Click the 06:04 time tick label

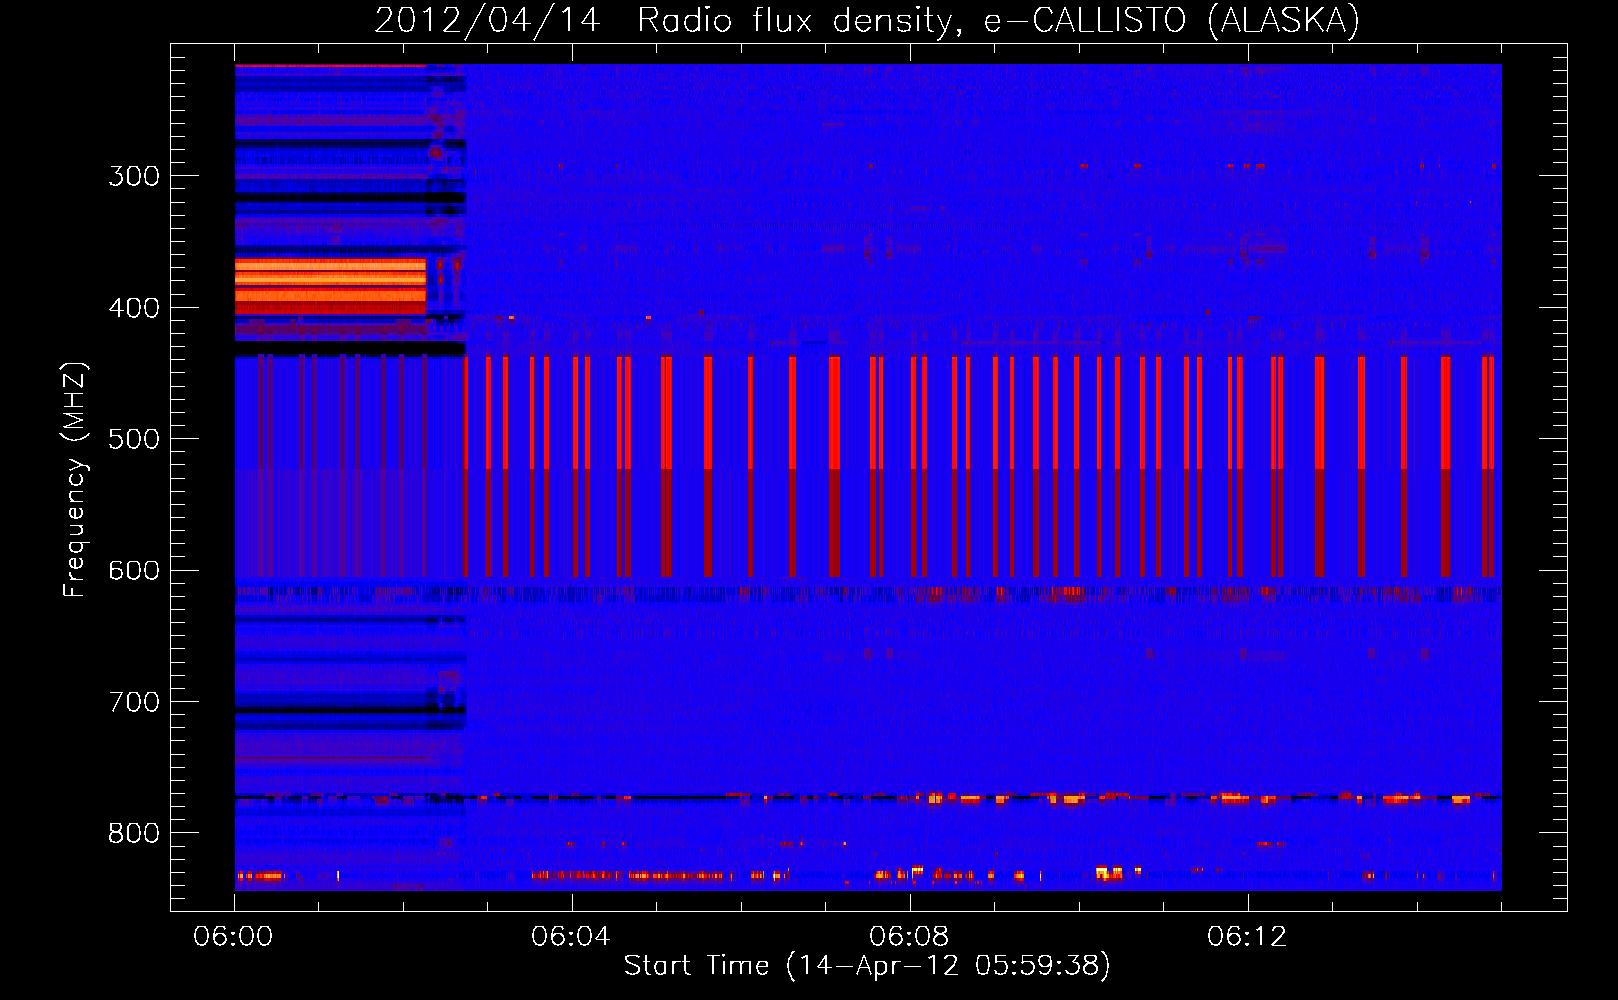coord(571,937)
